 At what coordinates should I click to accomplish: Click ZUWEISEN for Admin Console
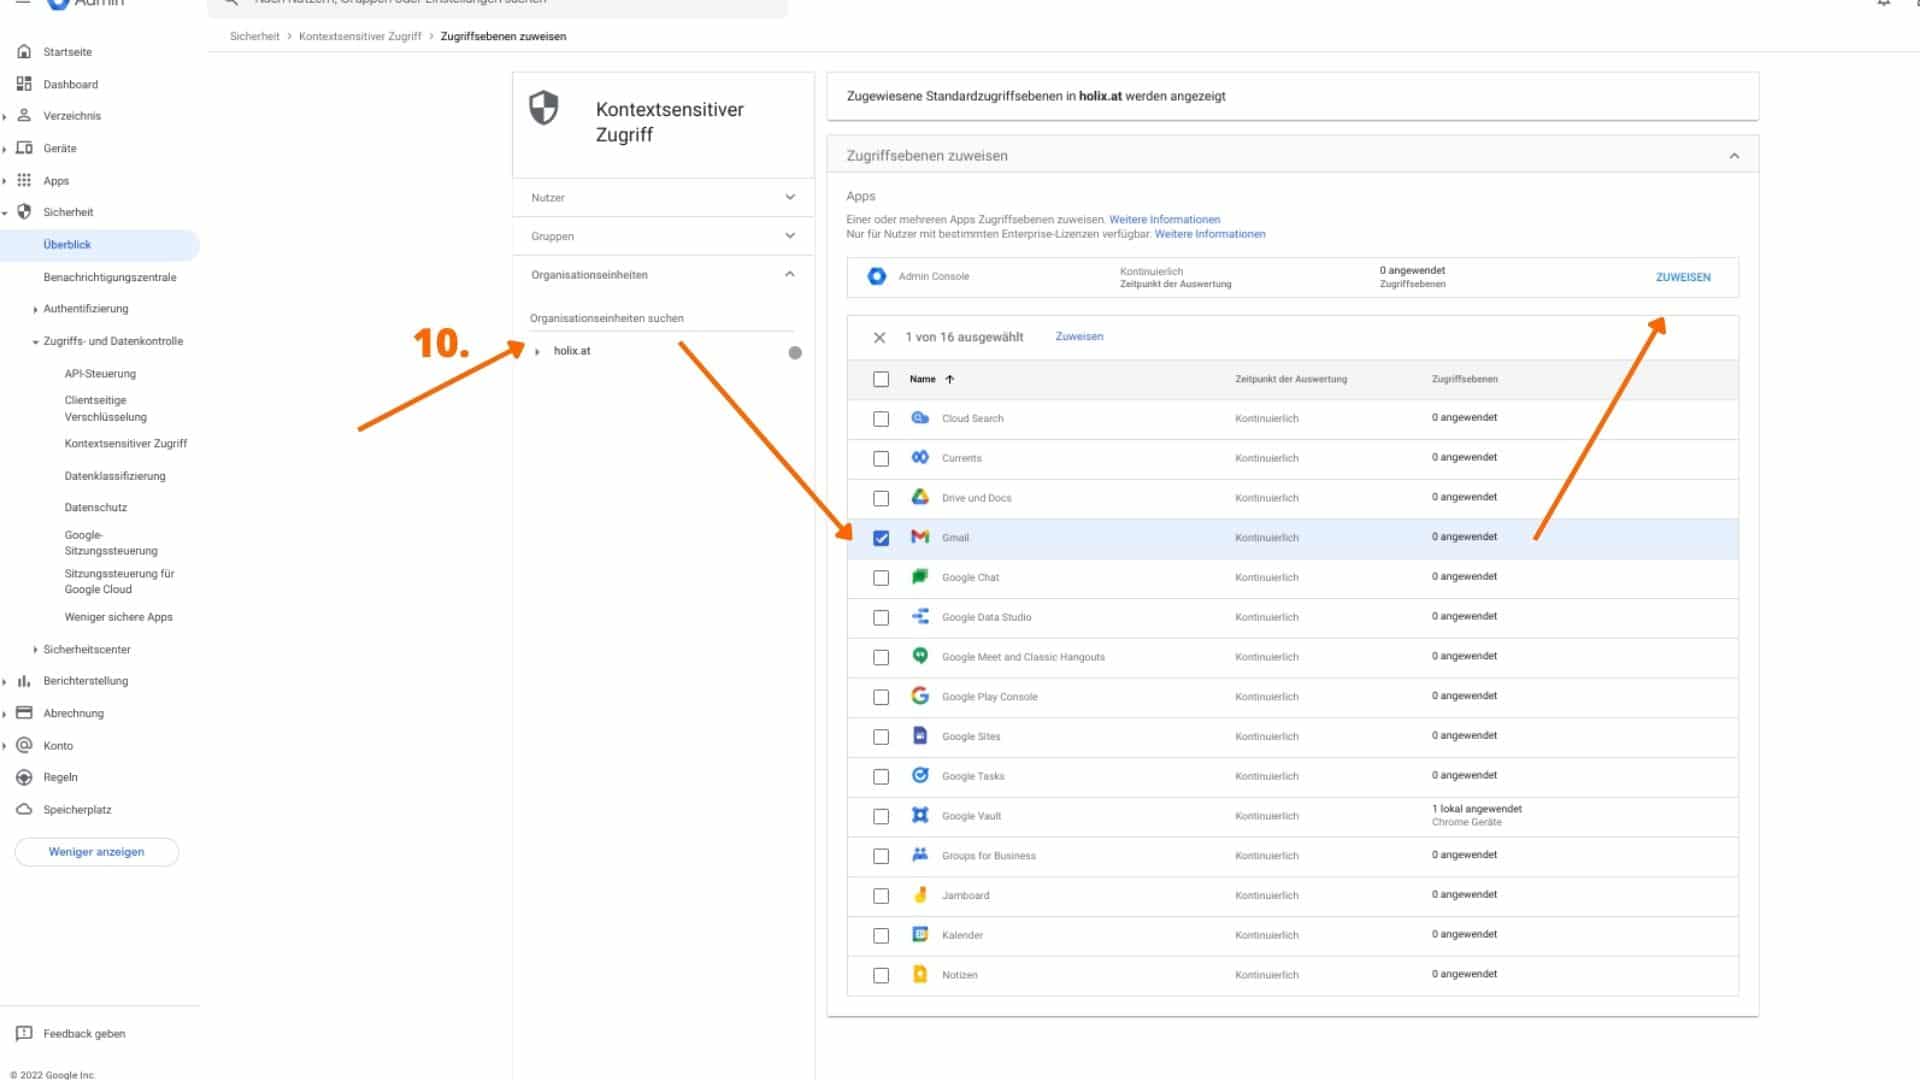(1682, 277)
